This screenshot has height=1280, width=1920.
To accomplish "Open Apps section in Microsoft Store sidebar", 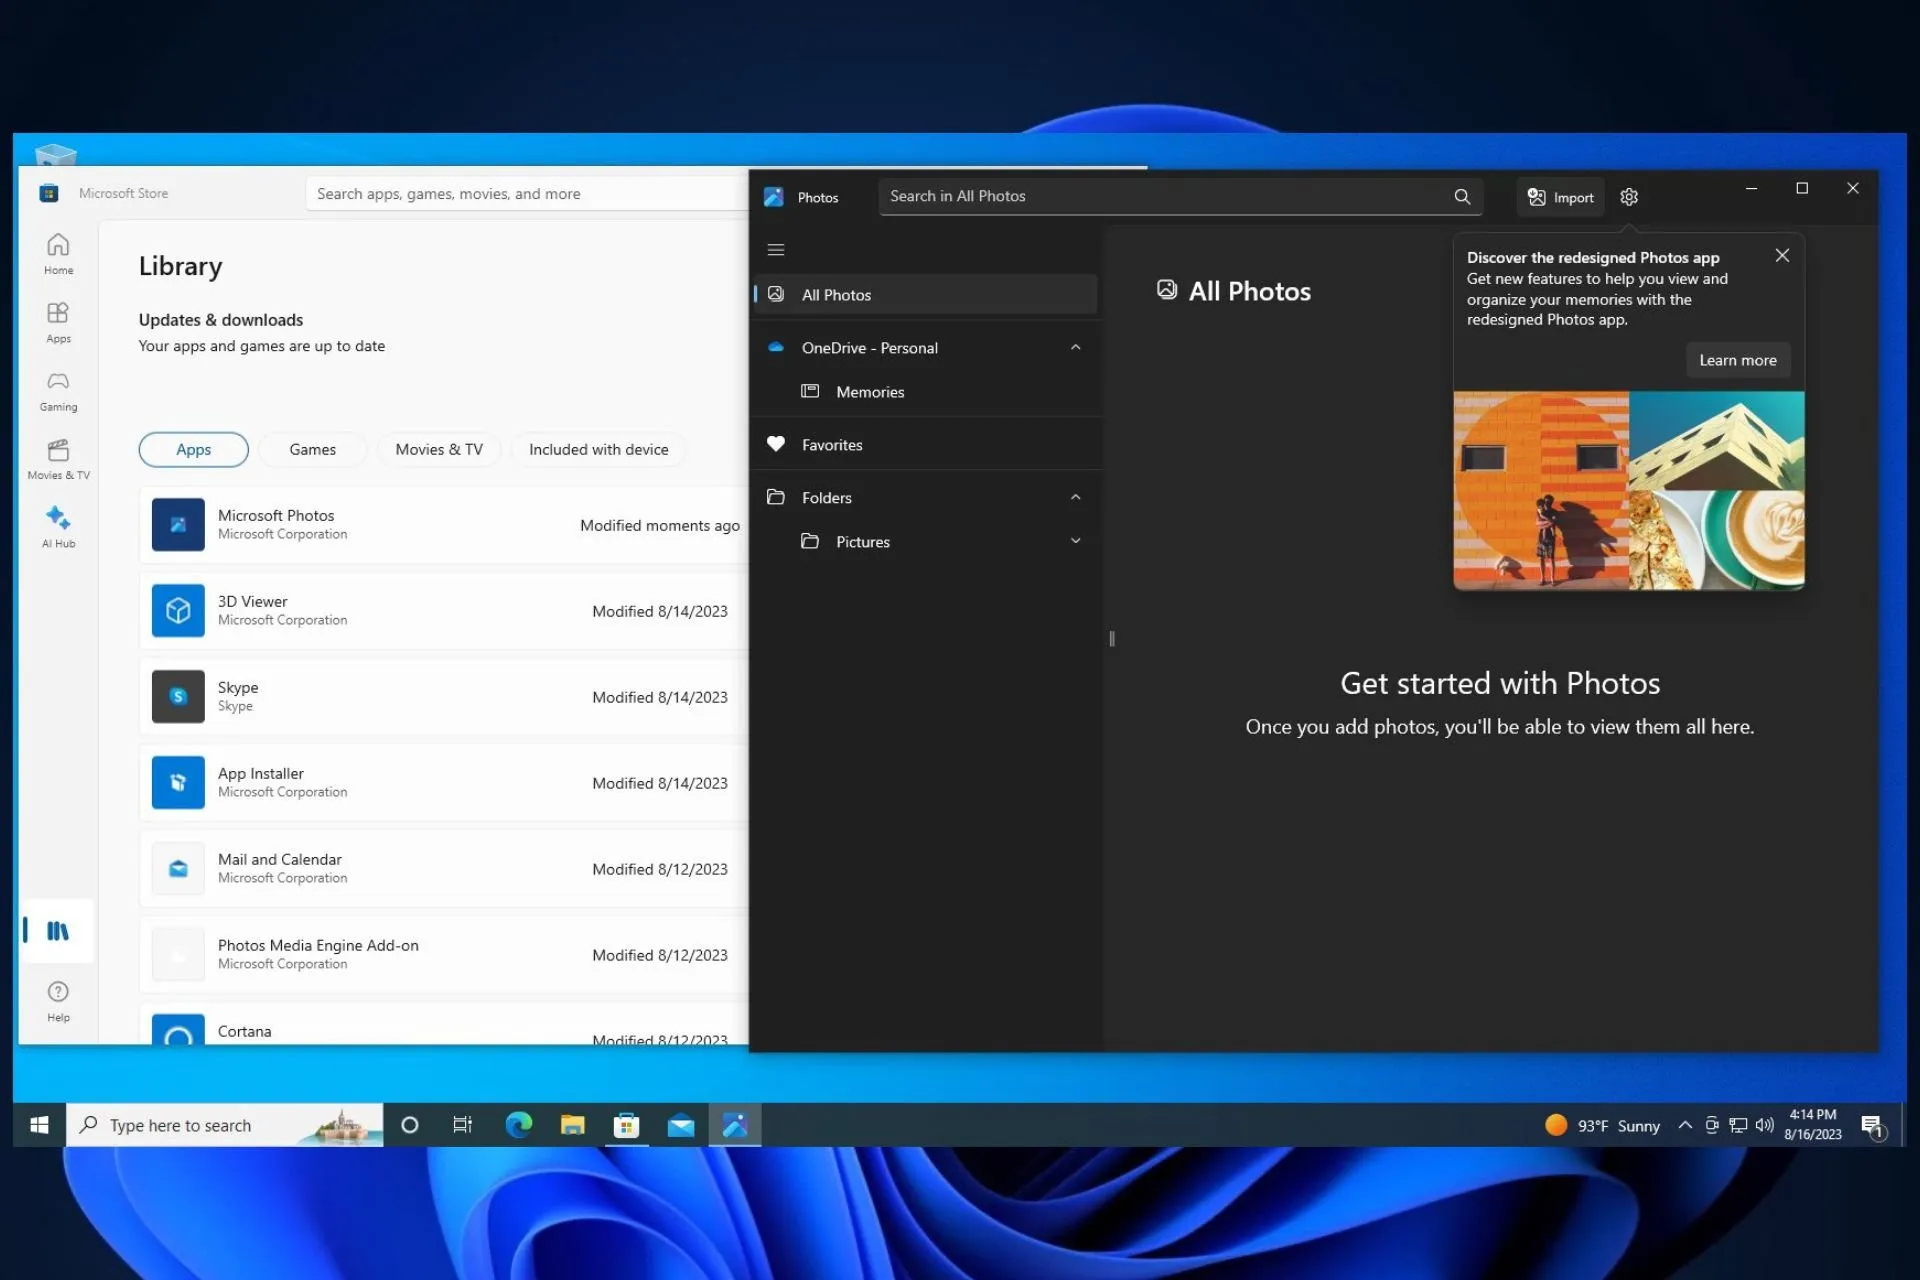I will [58, 322].
